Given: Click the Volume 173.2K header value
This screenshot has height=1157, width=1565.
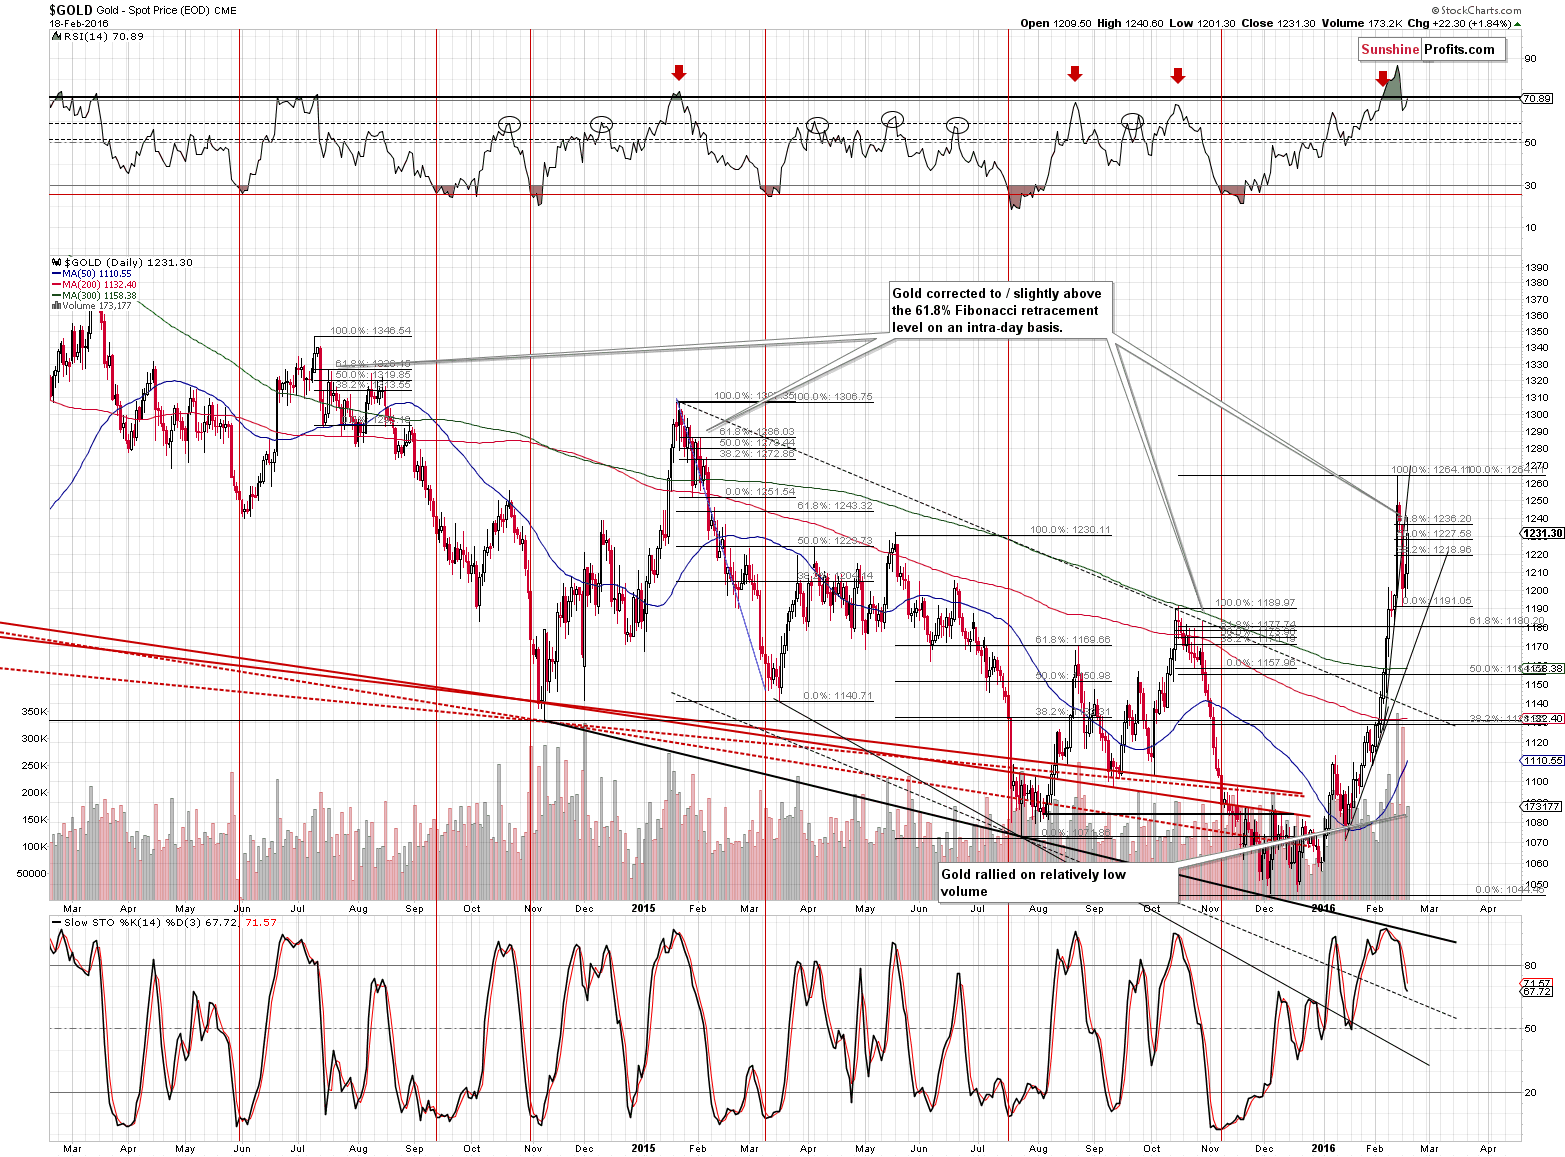Looking at the screenshot, I should tap(1361, 23).
